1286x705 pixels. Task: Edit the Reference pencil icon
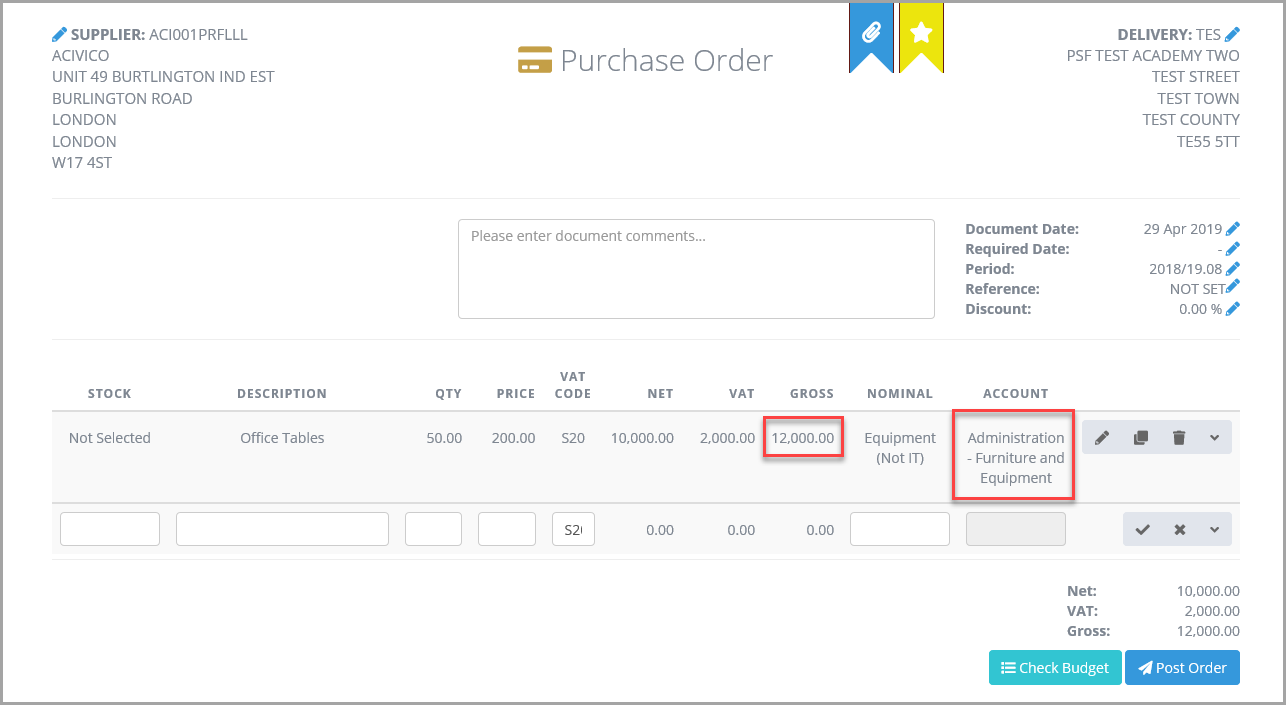1232,288
